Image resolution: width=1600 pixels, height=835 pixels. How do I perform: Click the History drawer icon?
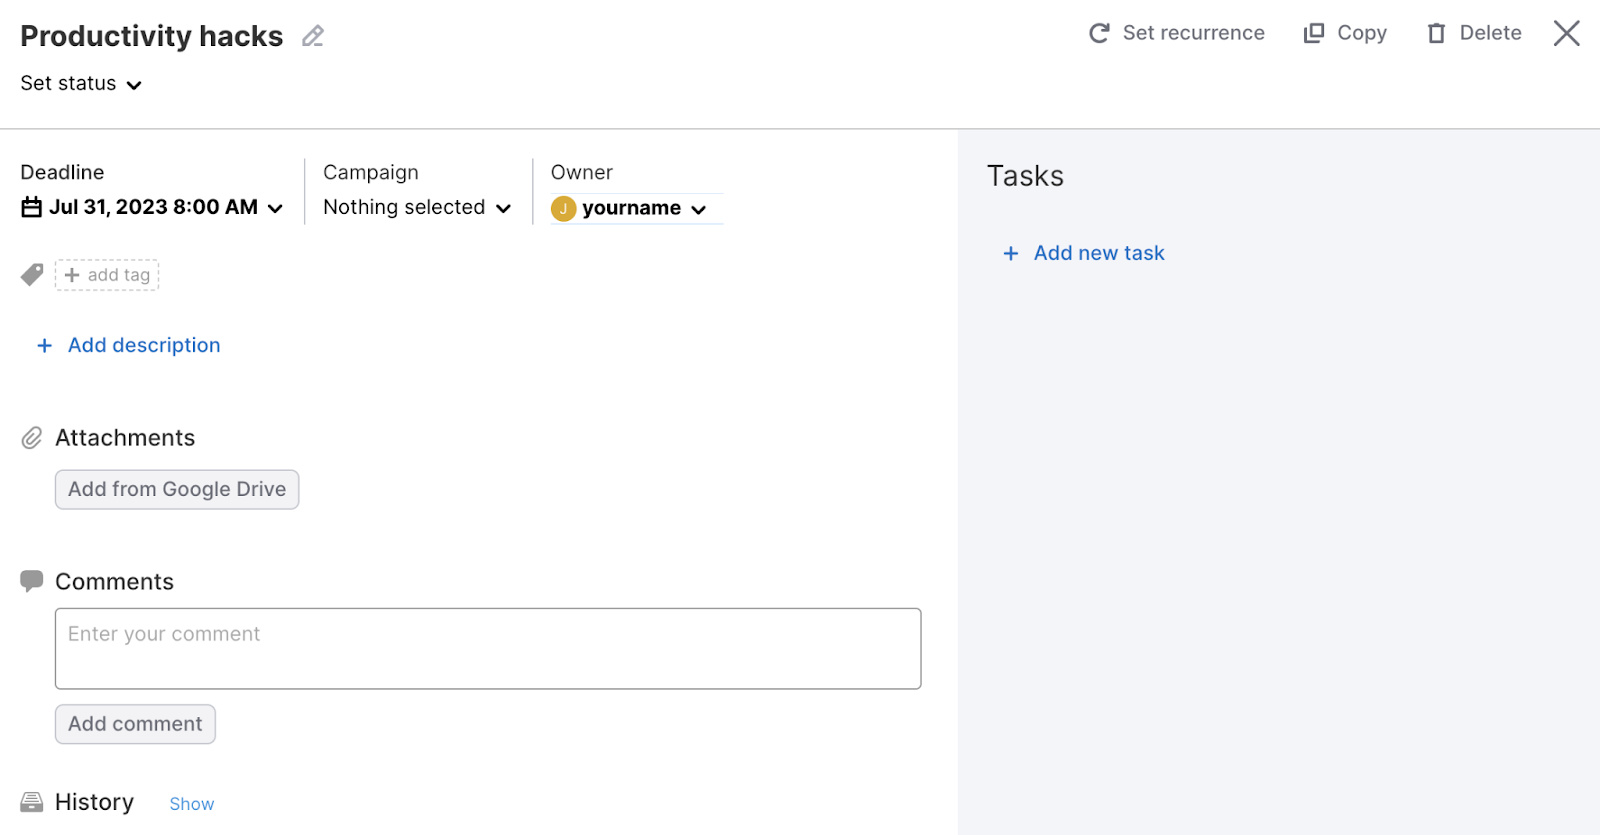(32, 802)
